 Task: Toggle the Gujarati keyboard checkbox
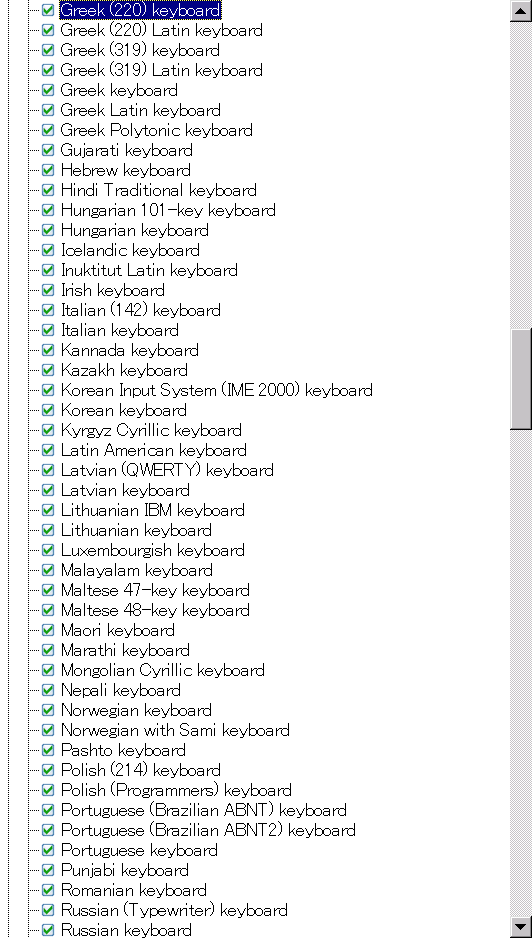48,150
